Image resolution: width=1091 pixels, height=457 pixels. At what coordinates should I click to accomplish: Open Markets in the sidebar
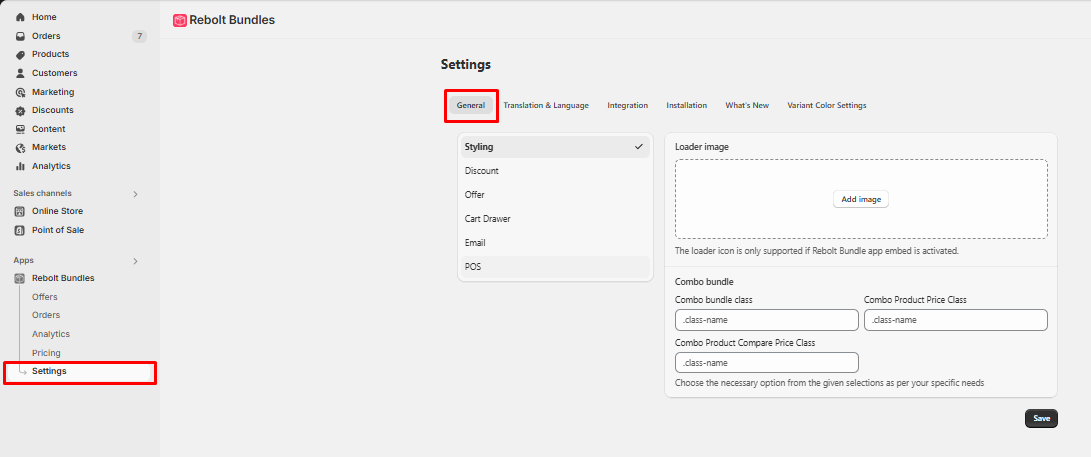click(49, 147)
